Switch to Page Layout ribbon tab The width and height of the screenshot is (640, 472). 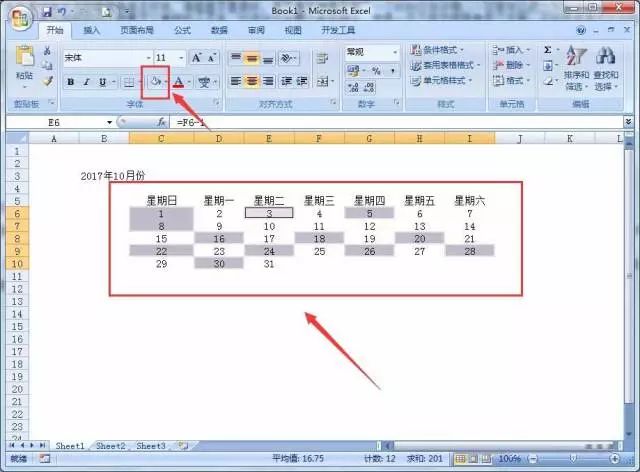(x=137, y=30)
